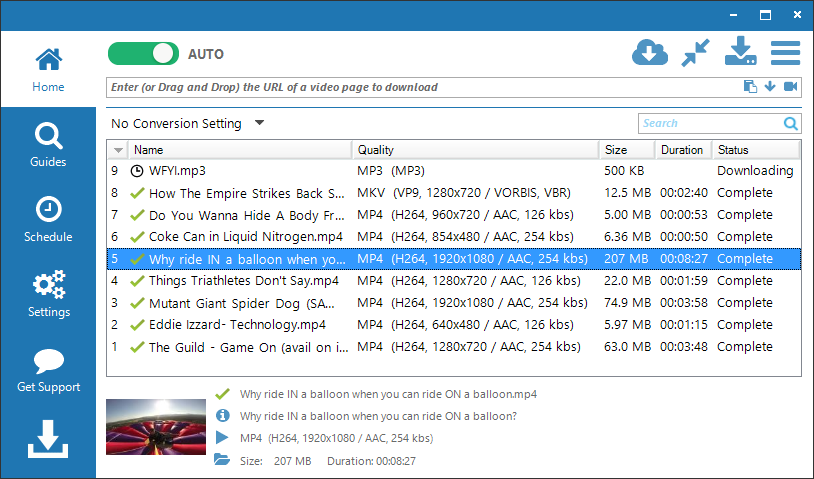Click the search magnifier icon
Image resolution: width=814 pixels, height=479 pixels.
(791, 124)
